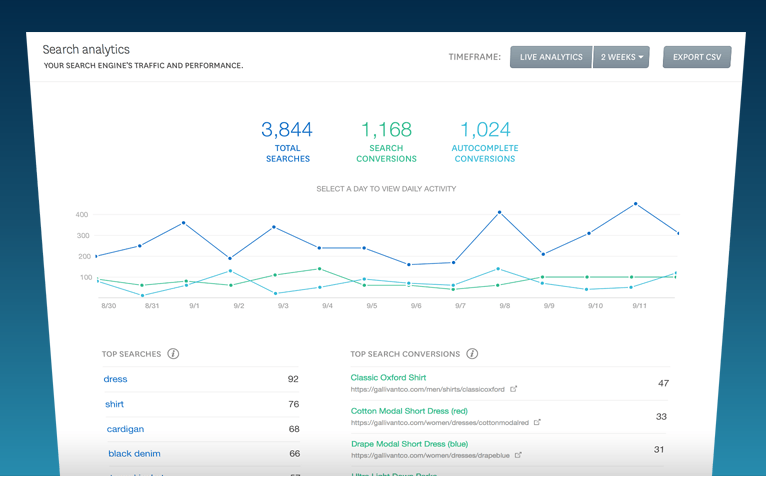766x504 pixels.
Task: Select the 9/6 total searches data point
Action: click(409, 265)
